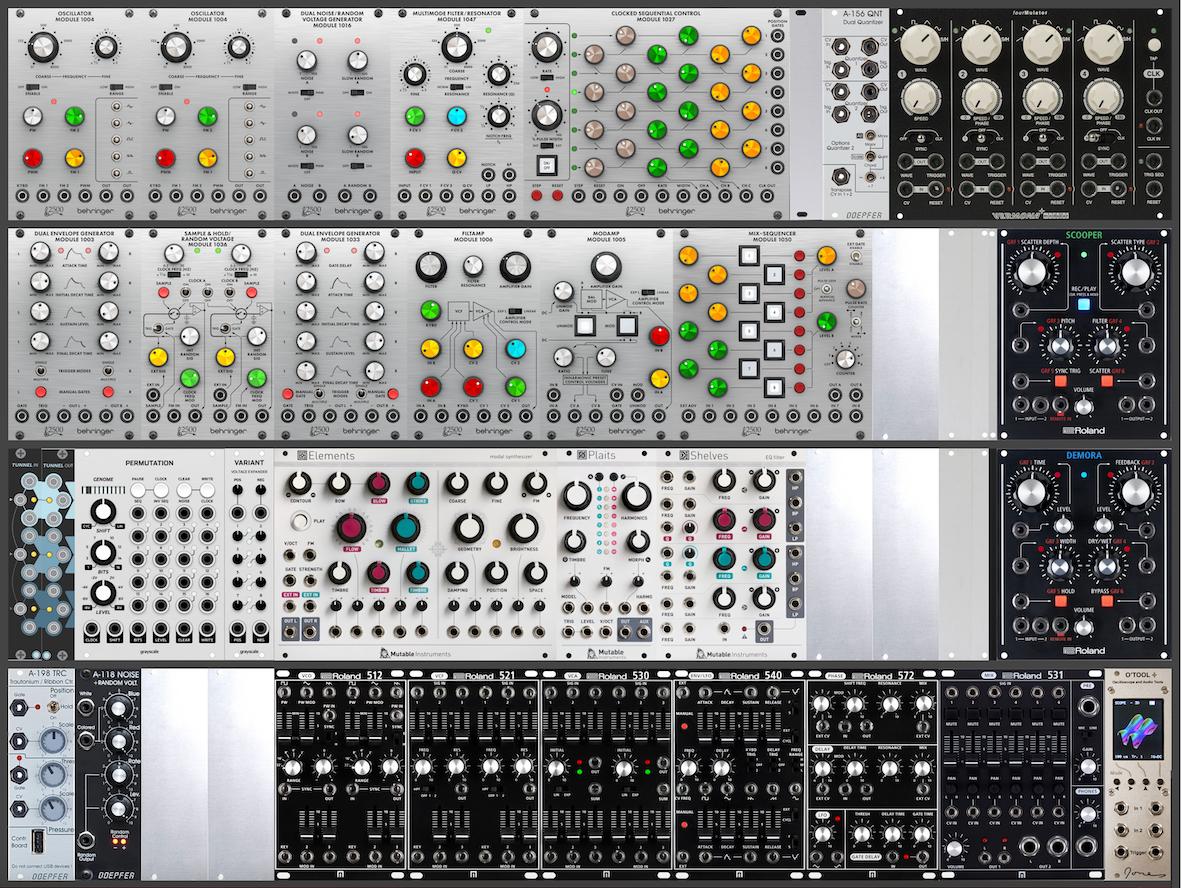Screen dimensions: 1181x888
Task: Click the TIME knob on Demora
Action: (x=1031, y=493)
